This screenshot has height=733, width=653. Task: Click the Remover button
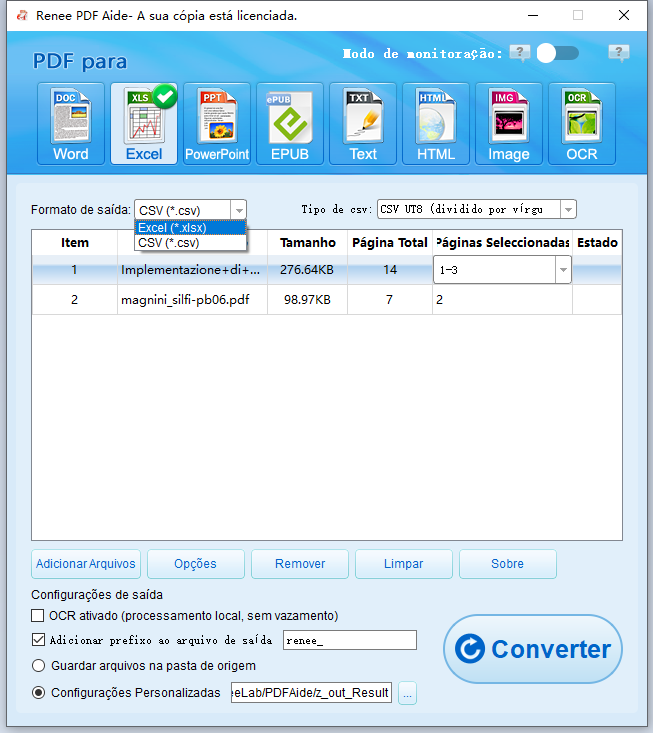(300, 564)
